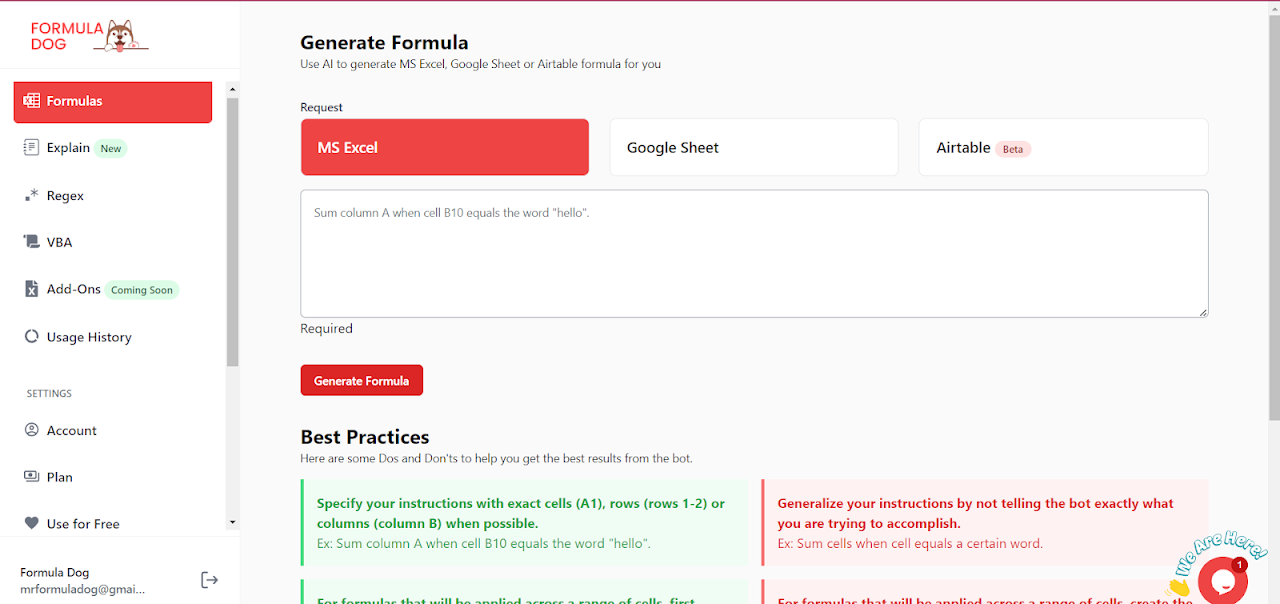The image size is (1280, 604).
Task: Click the logout arrow icon
Action: click(x=209, y=580)
